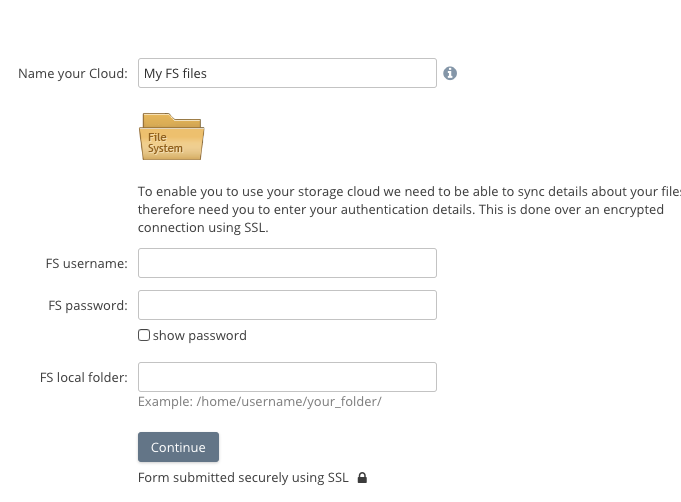
Task: Click the "My FS files" text in field
Action: 176,73
